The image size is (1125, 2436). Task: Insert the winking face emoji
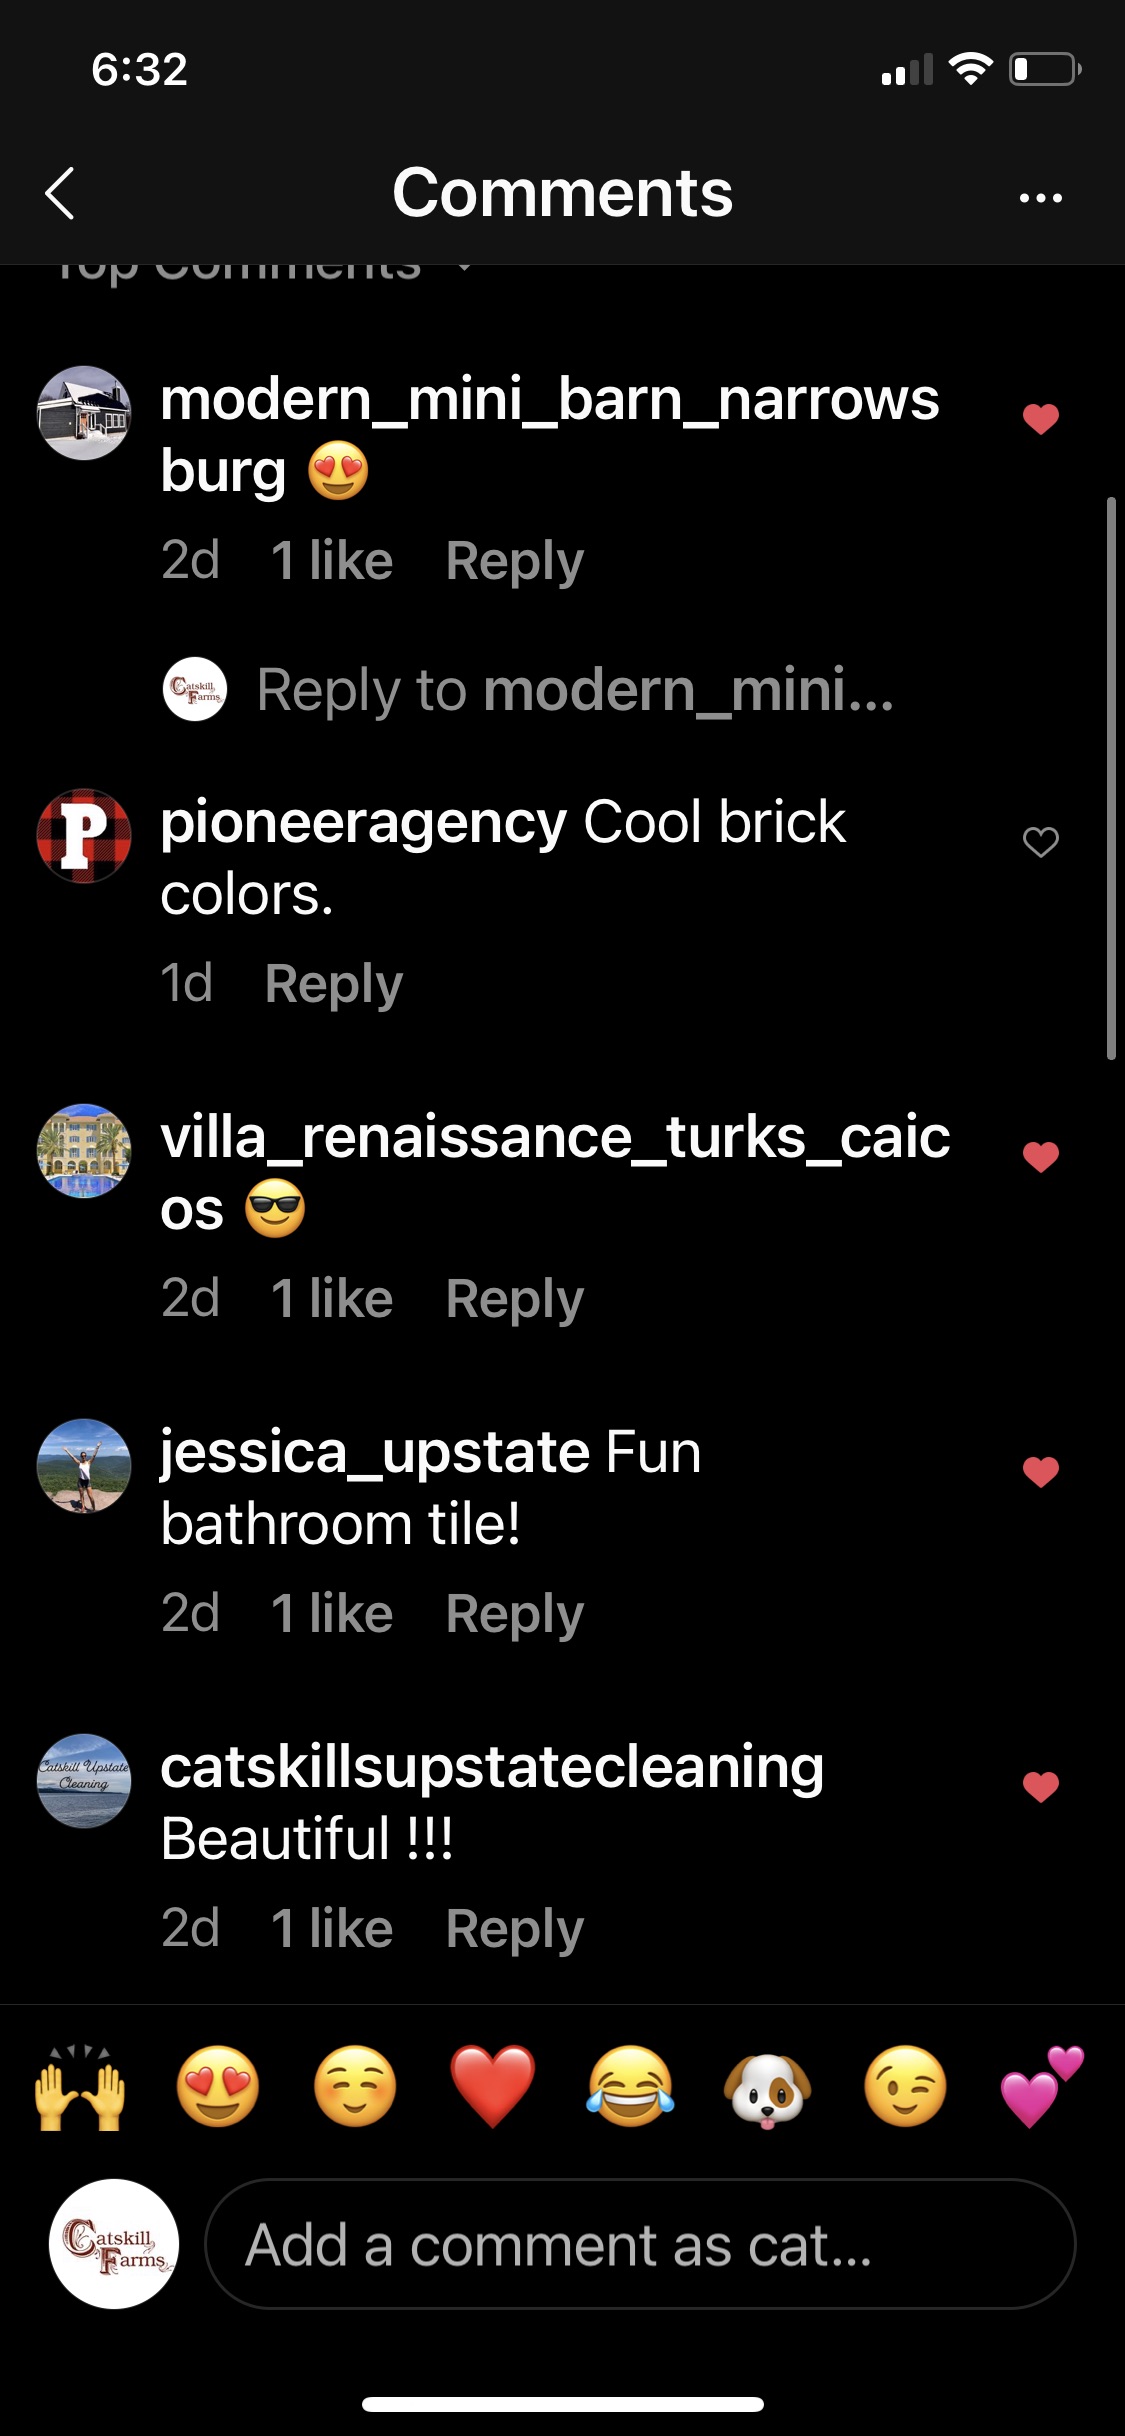pos(905,2087)
